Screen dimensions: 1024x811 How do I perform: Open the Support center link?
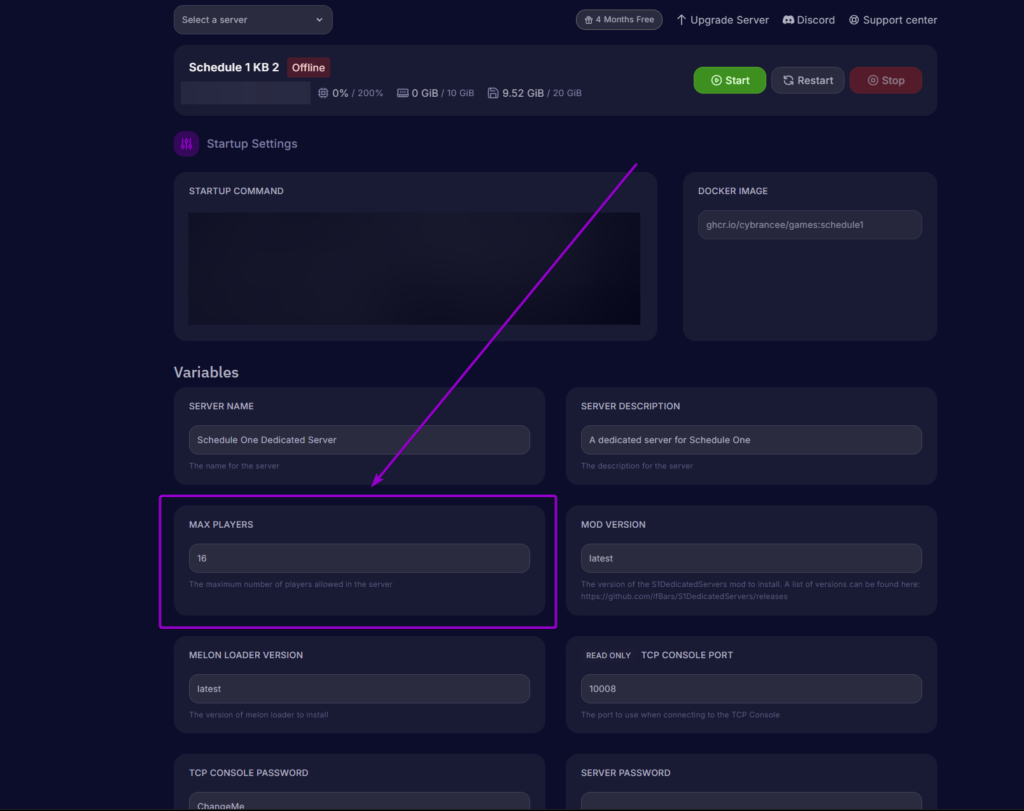coord(893,20)
